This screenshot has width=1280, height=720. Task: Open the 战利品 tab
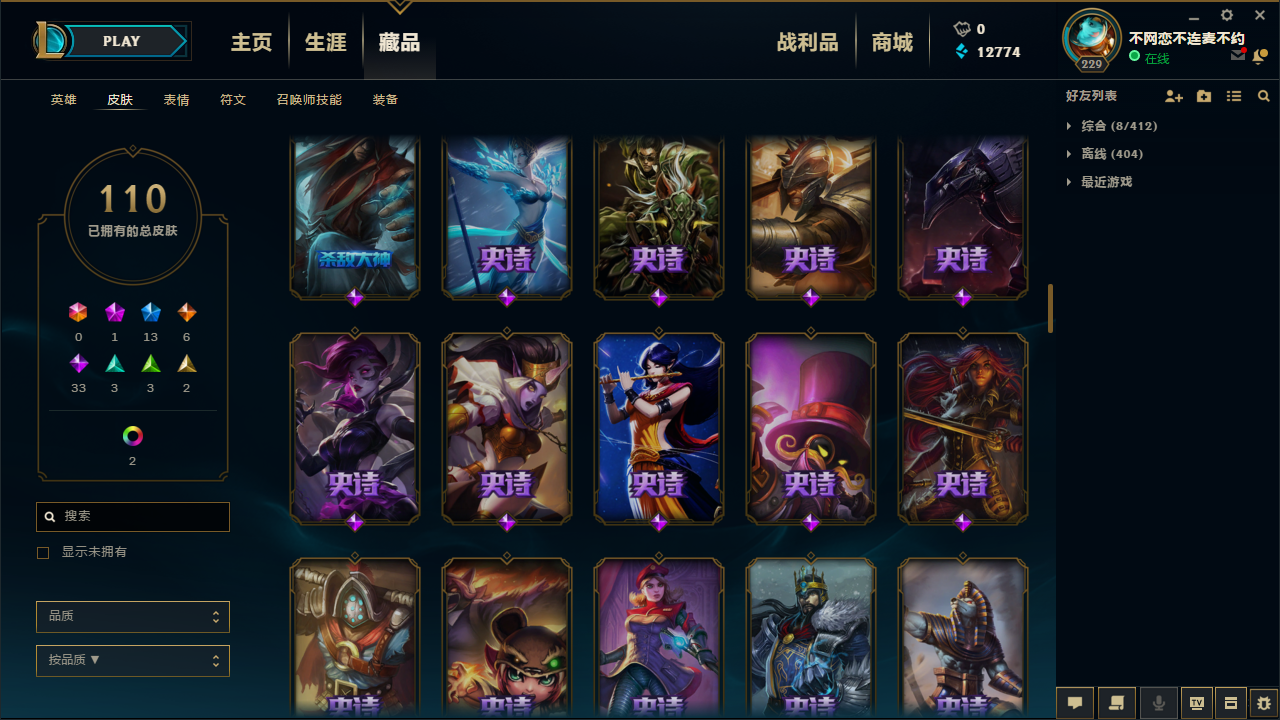(807, 42)
